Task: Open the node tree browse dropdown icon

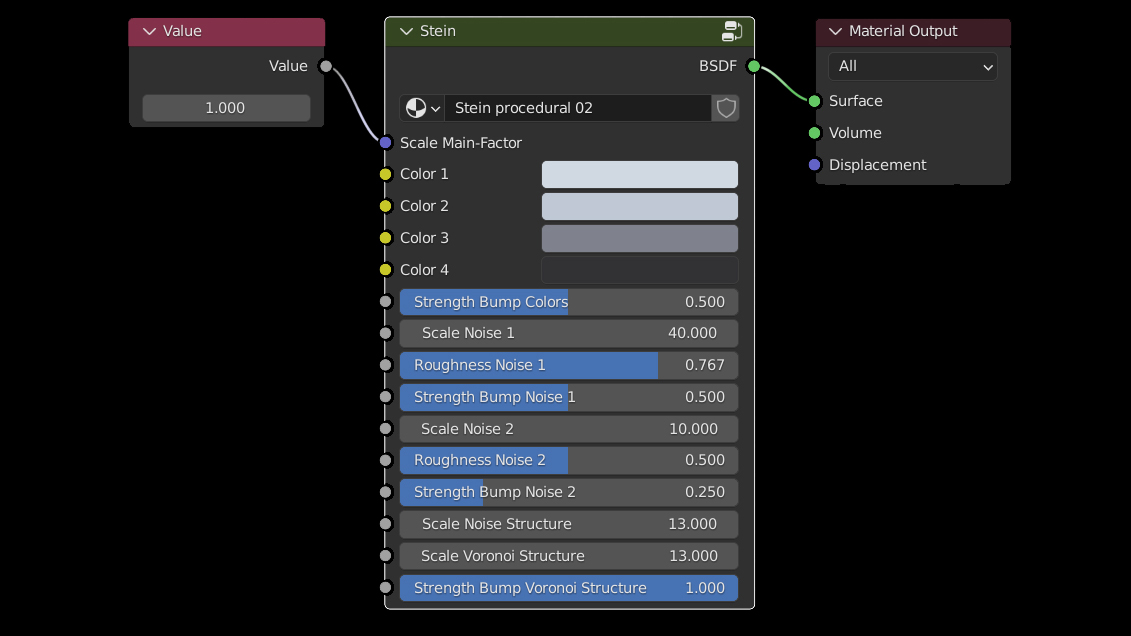Action: click(x=422, y=108)
